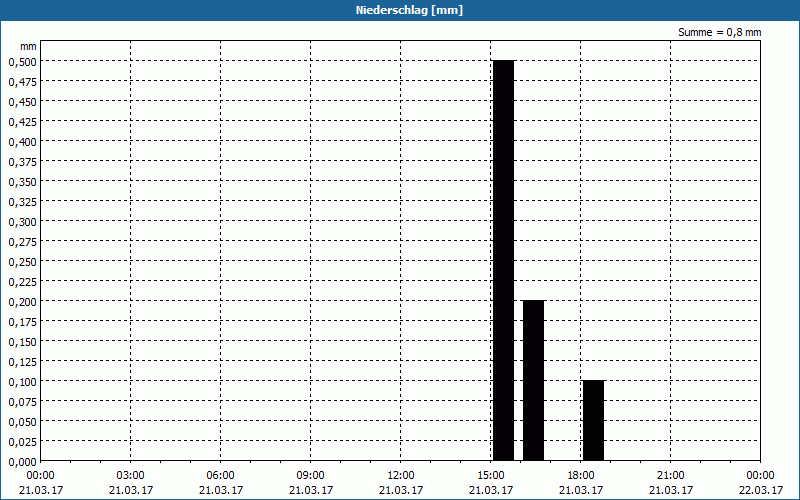Select the 21:00 time axis label
800x500 pixels.
(671, 475)
